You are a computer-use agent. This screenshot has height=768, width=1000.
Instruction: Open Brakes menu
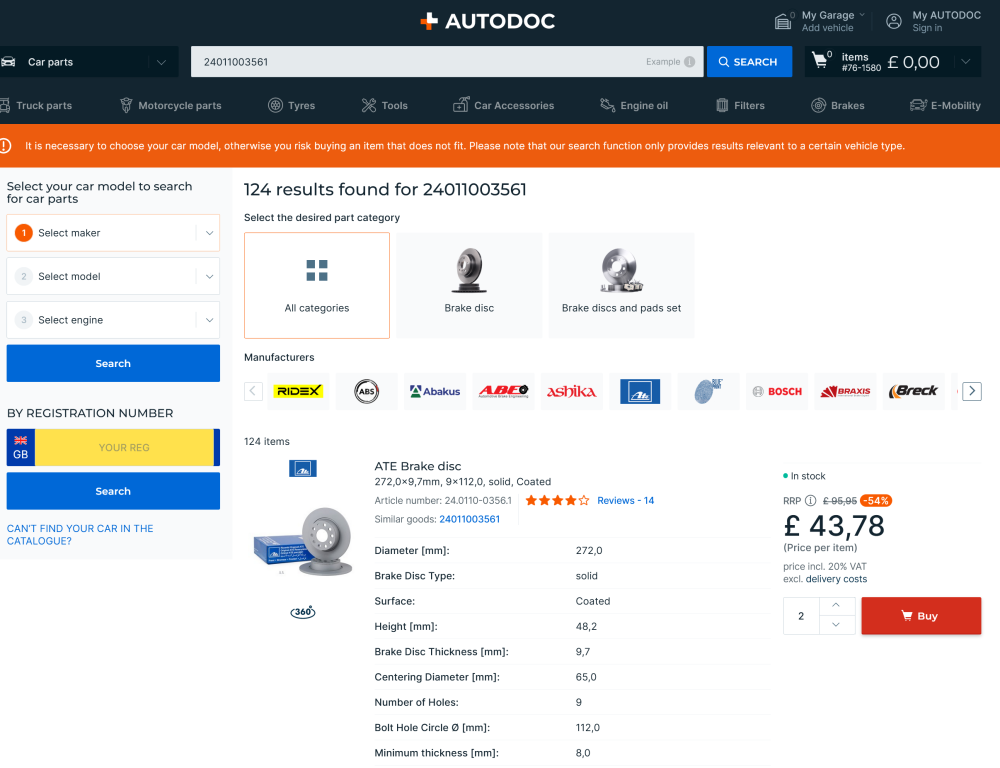pyautogui.click(x=837, y=105)
